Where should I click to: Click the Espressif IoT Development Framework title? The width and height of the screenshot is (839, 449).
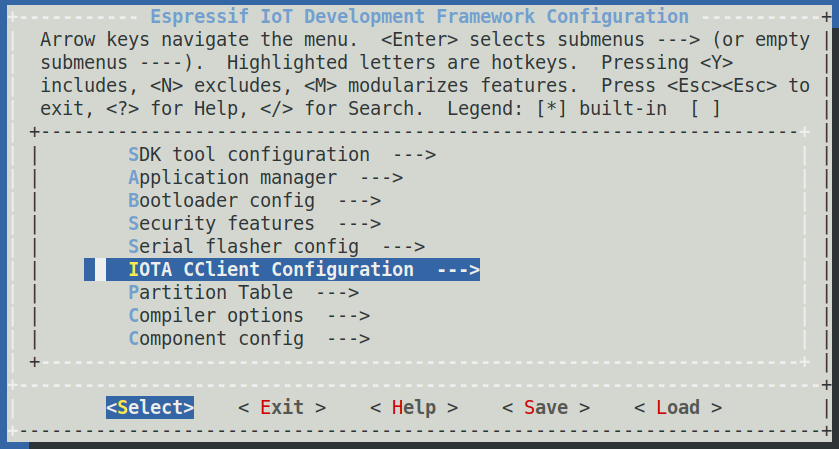pyautogui.click(x=420, y=17)
